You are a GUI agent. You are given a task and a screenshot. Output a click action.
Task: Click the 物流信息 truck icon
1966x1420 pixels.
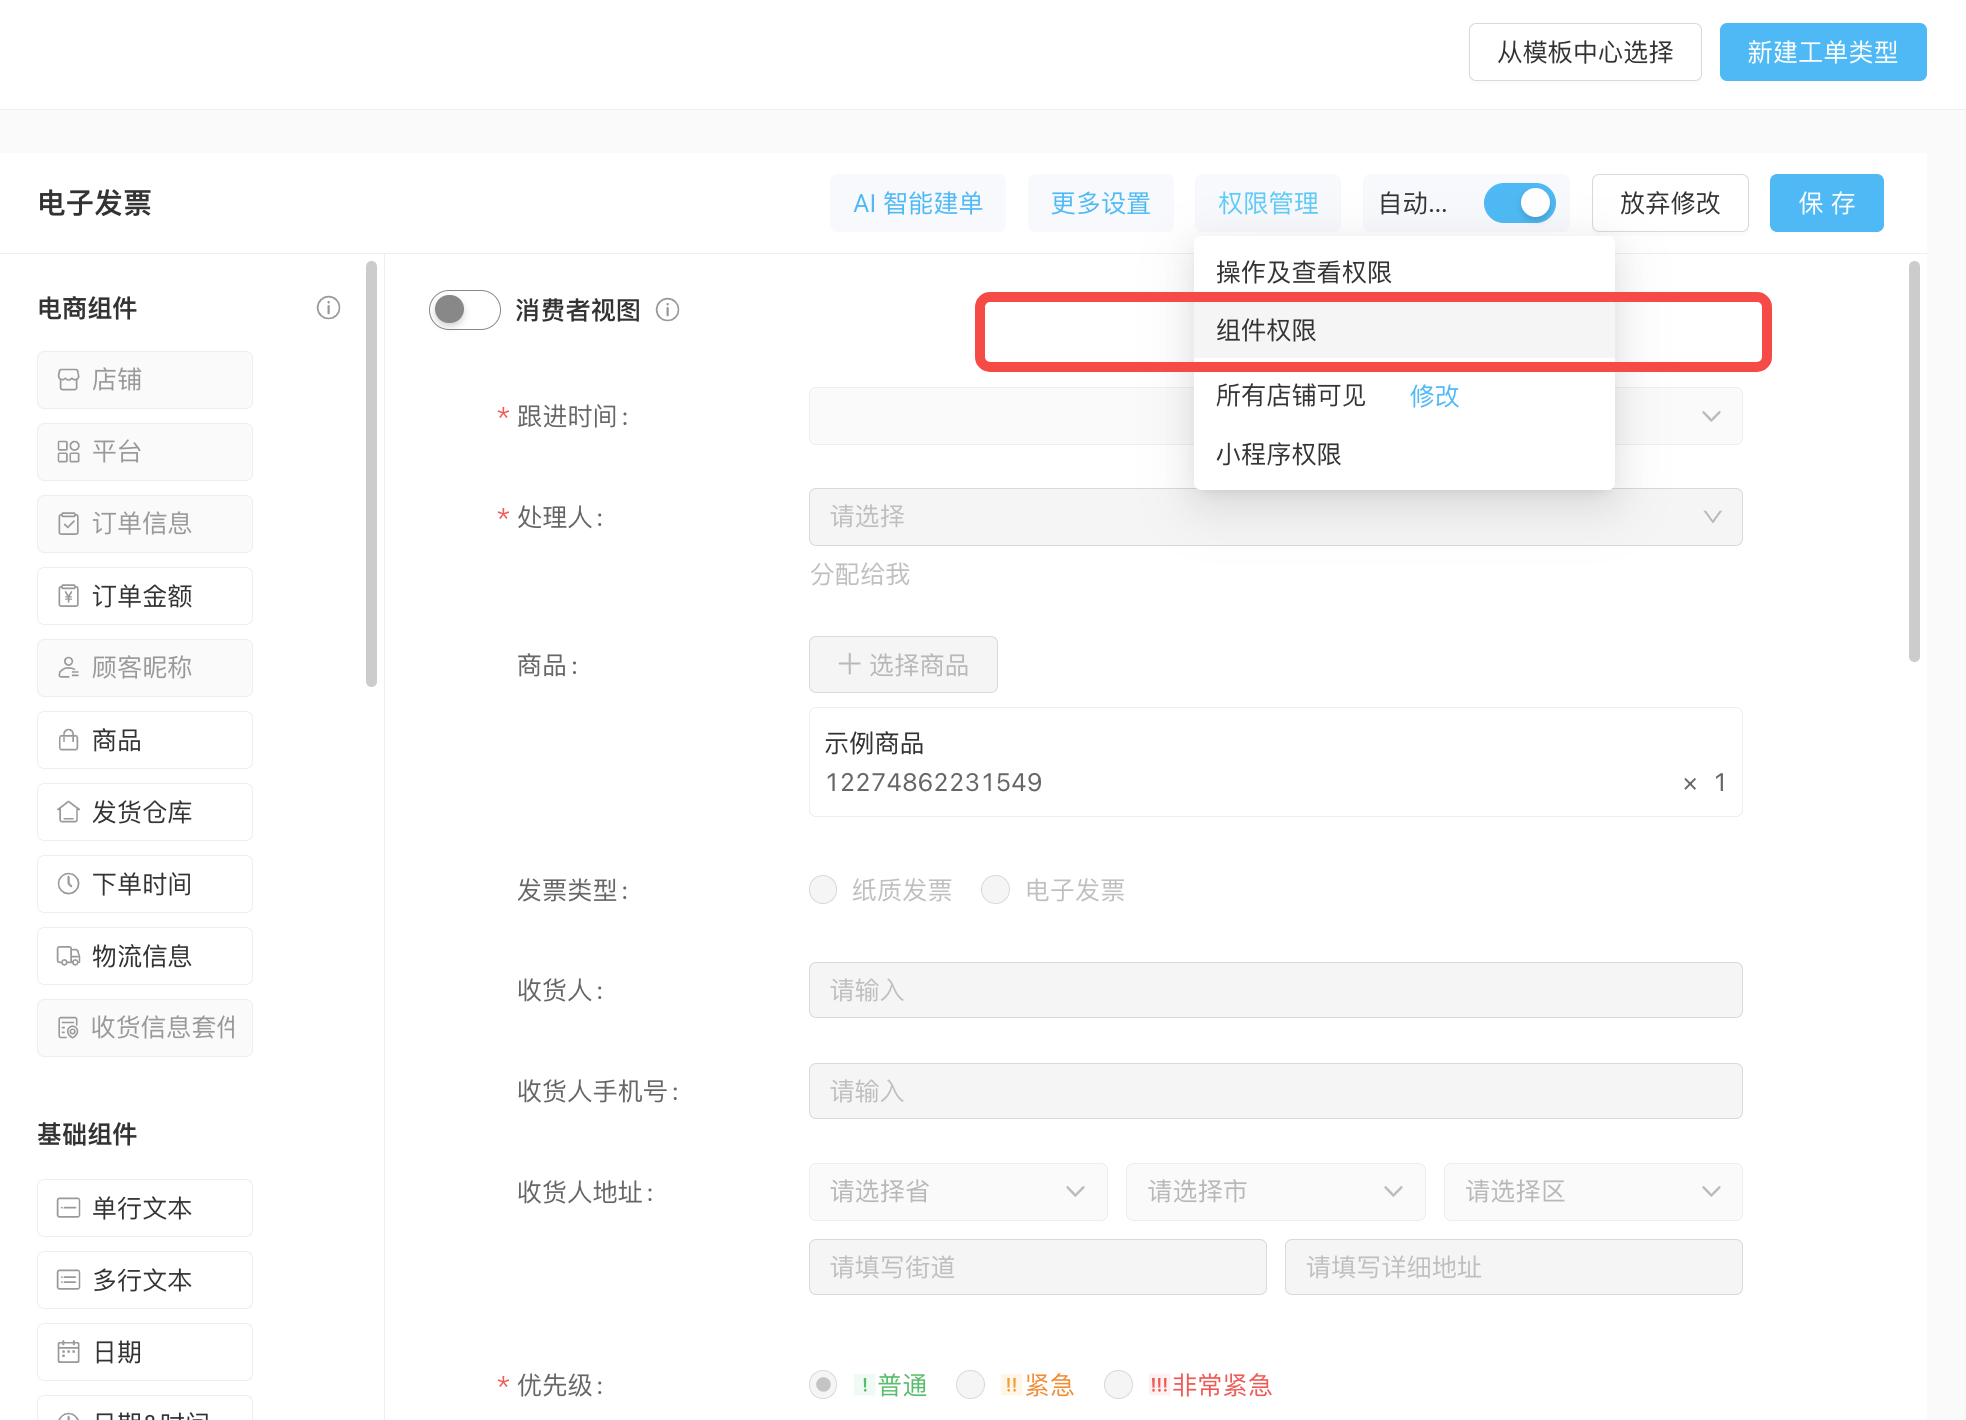pyautogui.click(x=68, y=956)
